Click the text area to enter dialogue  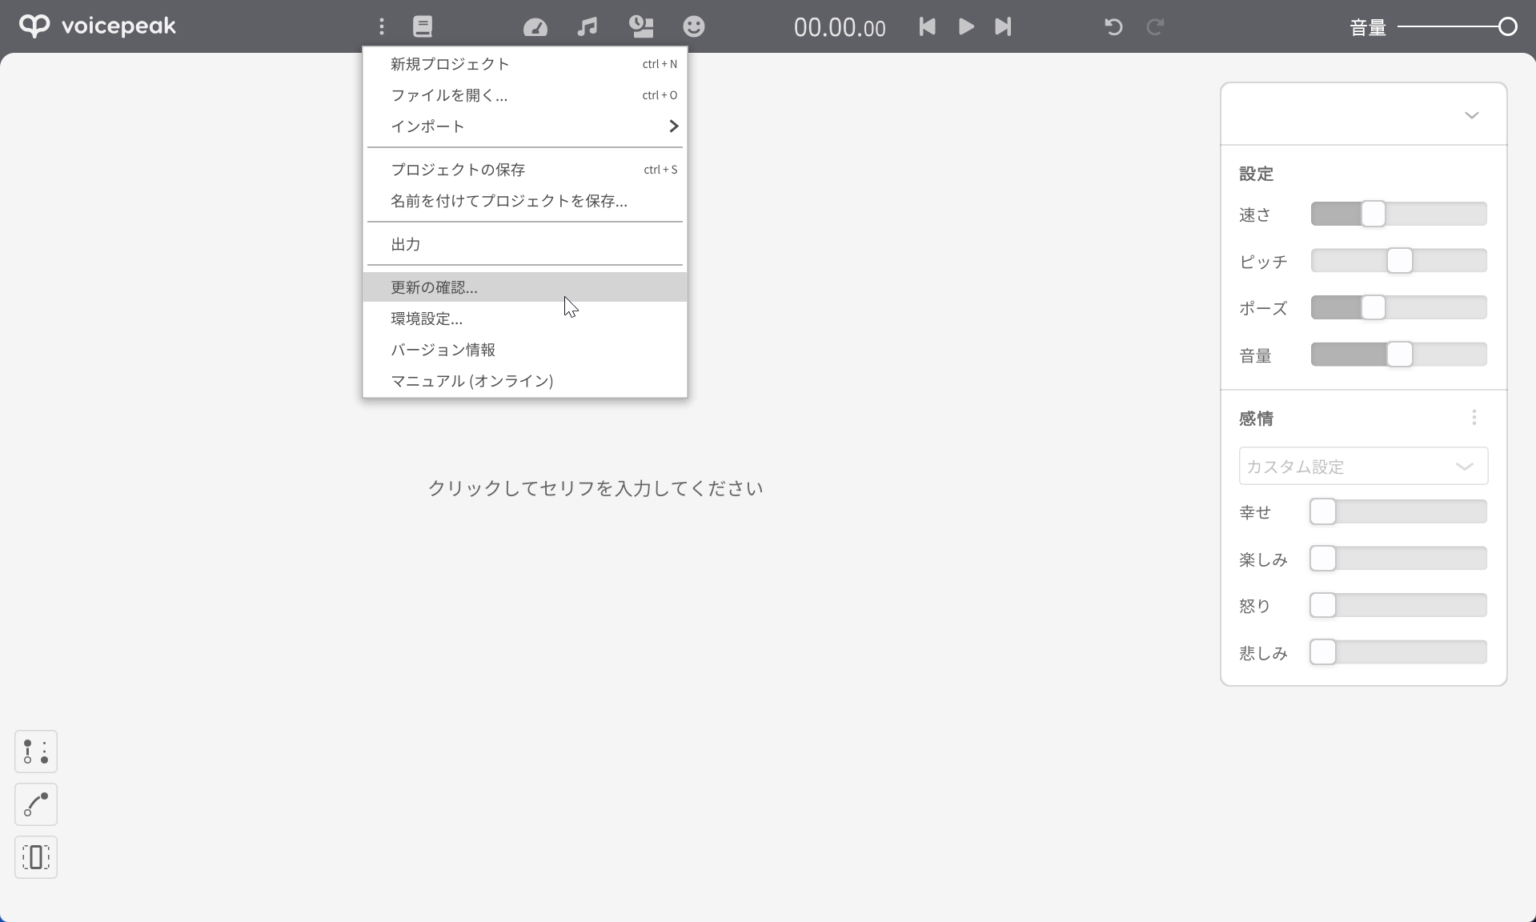595,488
